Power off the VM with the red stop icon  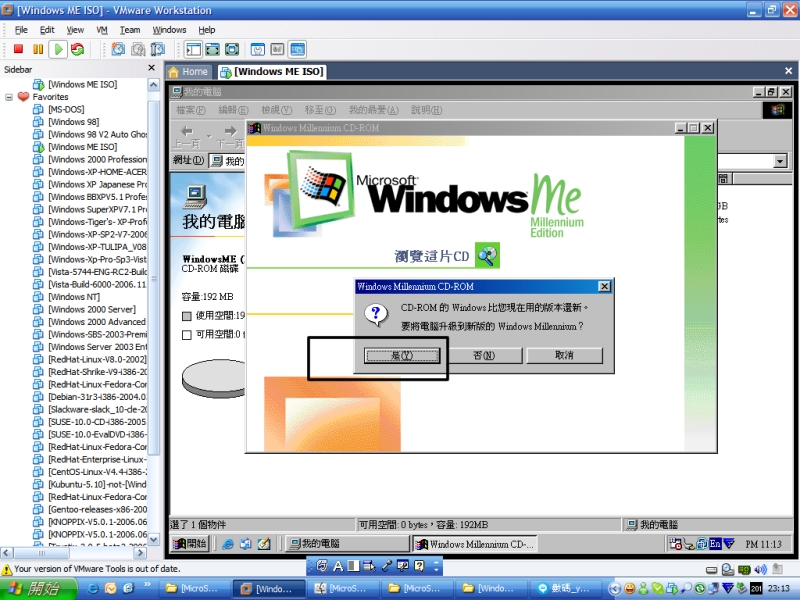(x=18, y=49)
